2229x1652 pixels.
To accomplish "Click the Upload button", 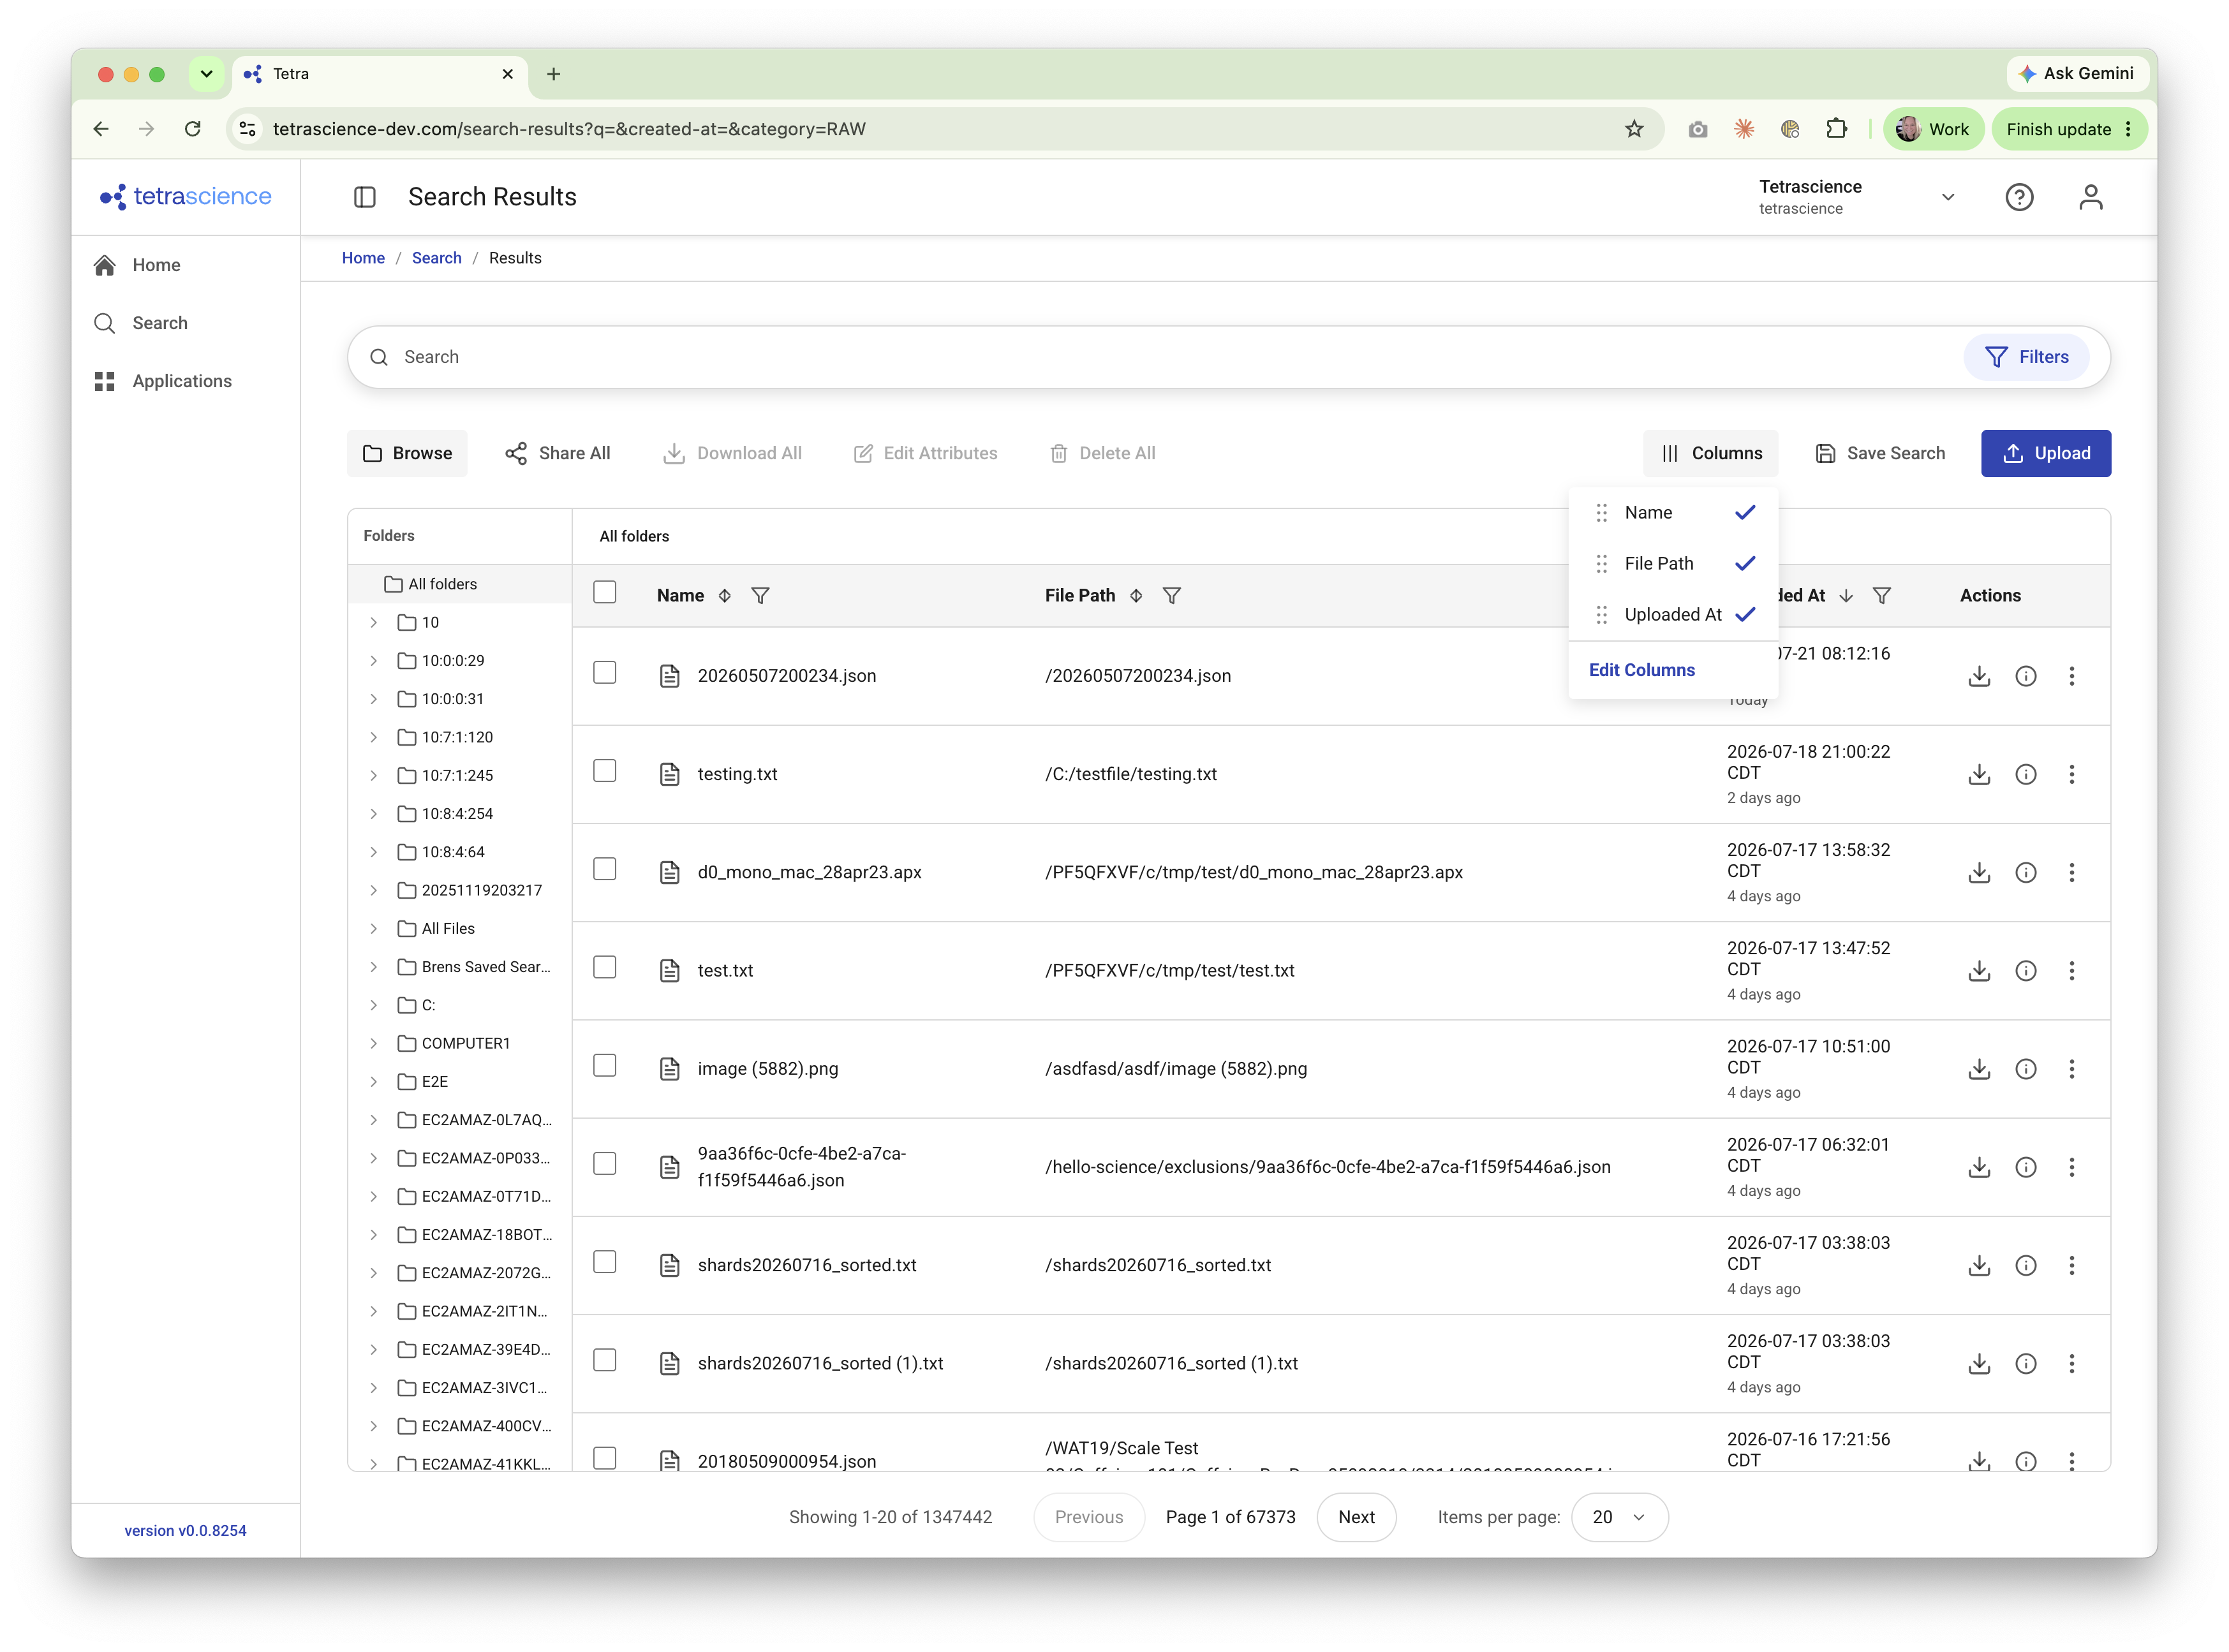I will click(2045, 453).
